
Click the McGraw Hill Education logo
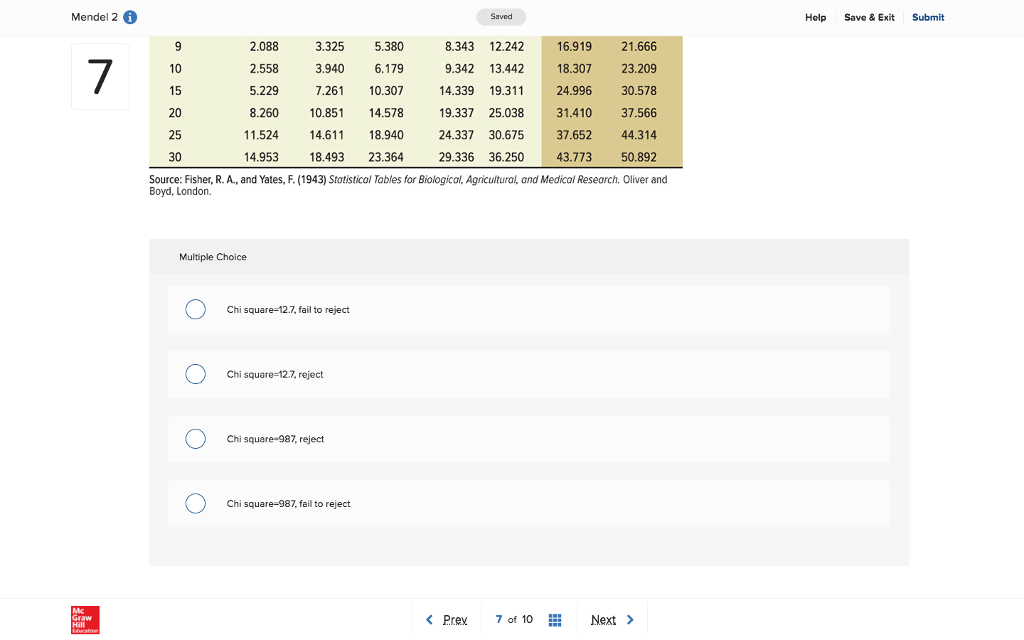(85, 619)
